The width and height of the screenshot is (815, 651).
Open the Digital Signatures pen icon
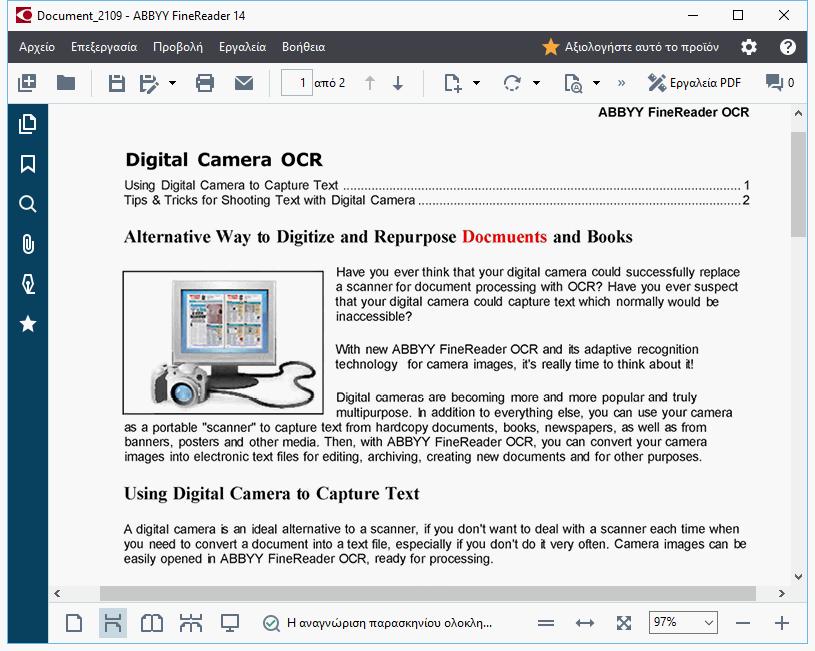pos(28,284)
